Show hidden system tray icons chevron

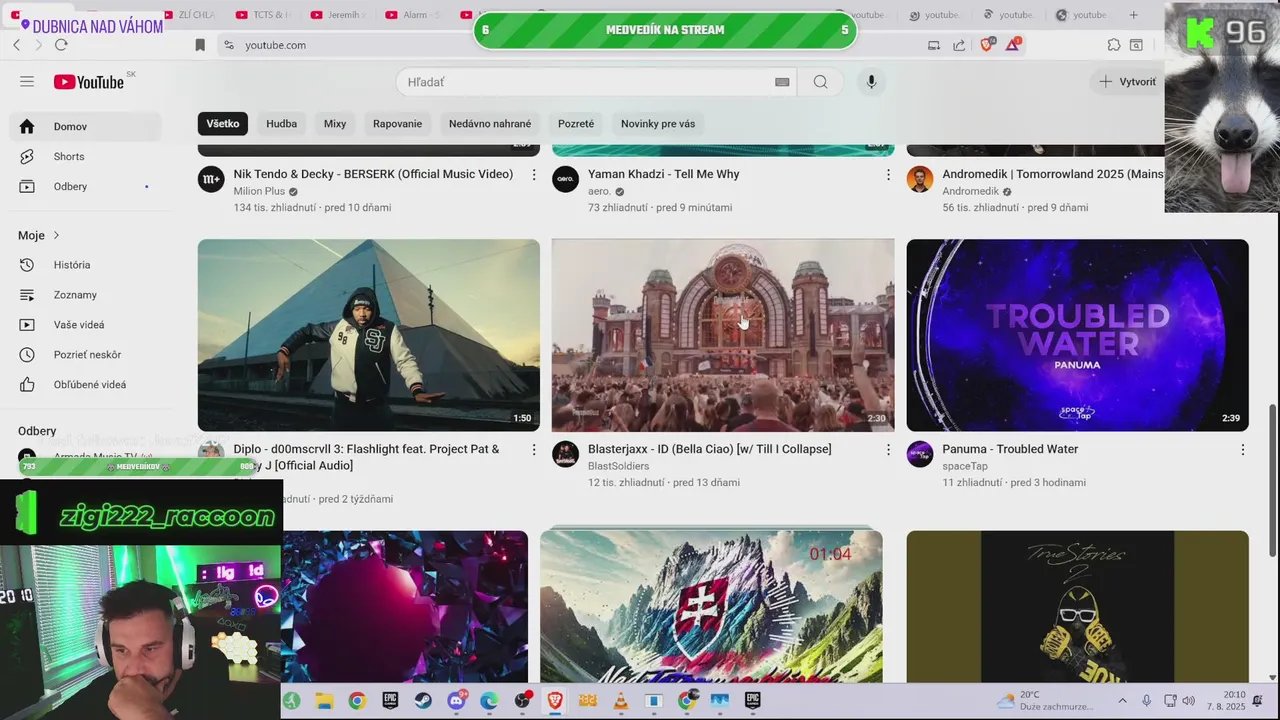[1122, 701]
